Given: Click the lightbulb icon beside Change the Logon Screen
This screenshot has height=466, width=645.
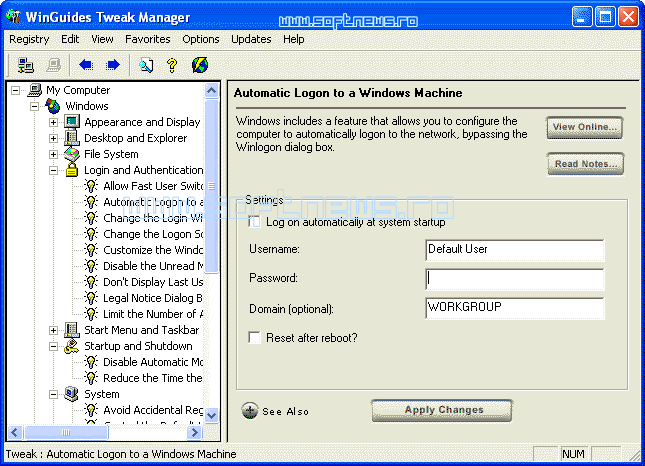Looking at the screenshot, I should coord(91,234).
